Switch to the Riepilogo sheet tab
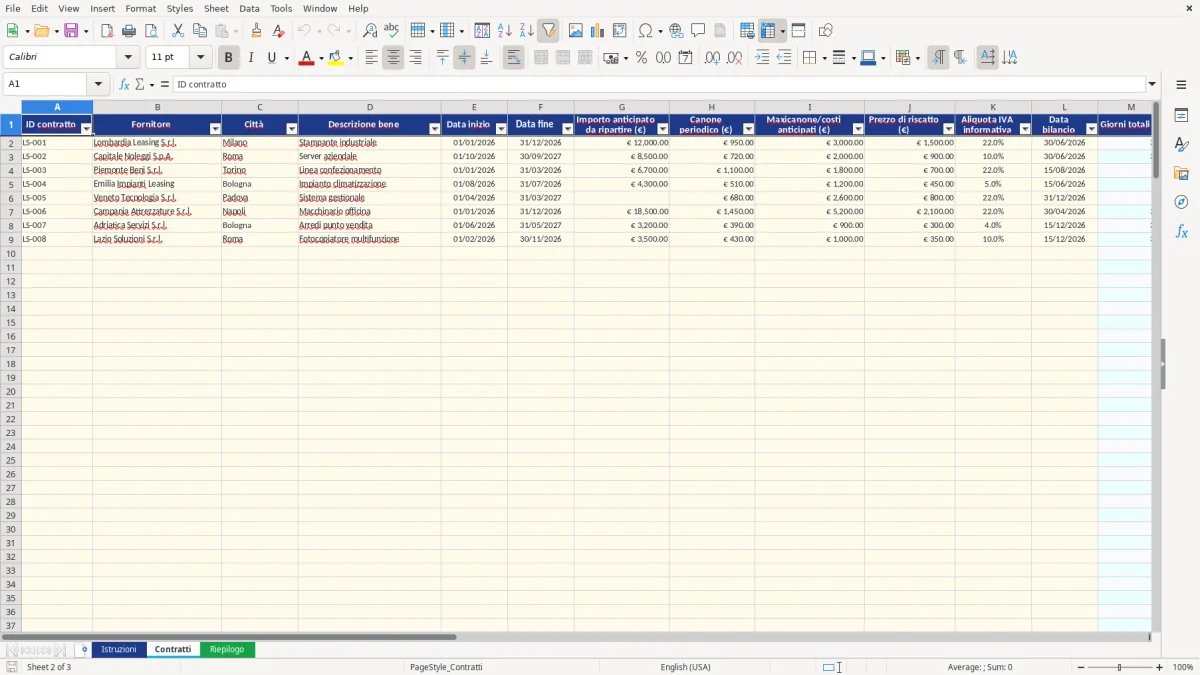Image resolution: width=1200 pixels, height=675 pixels. pos(227,649)
